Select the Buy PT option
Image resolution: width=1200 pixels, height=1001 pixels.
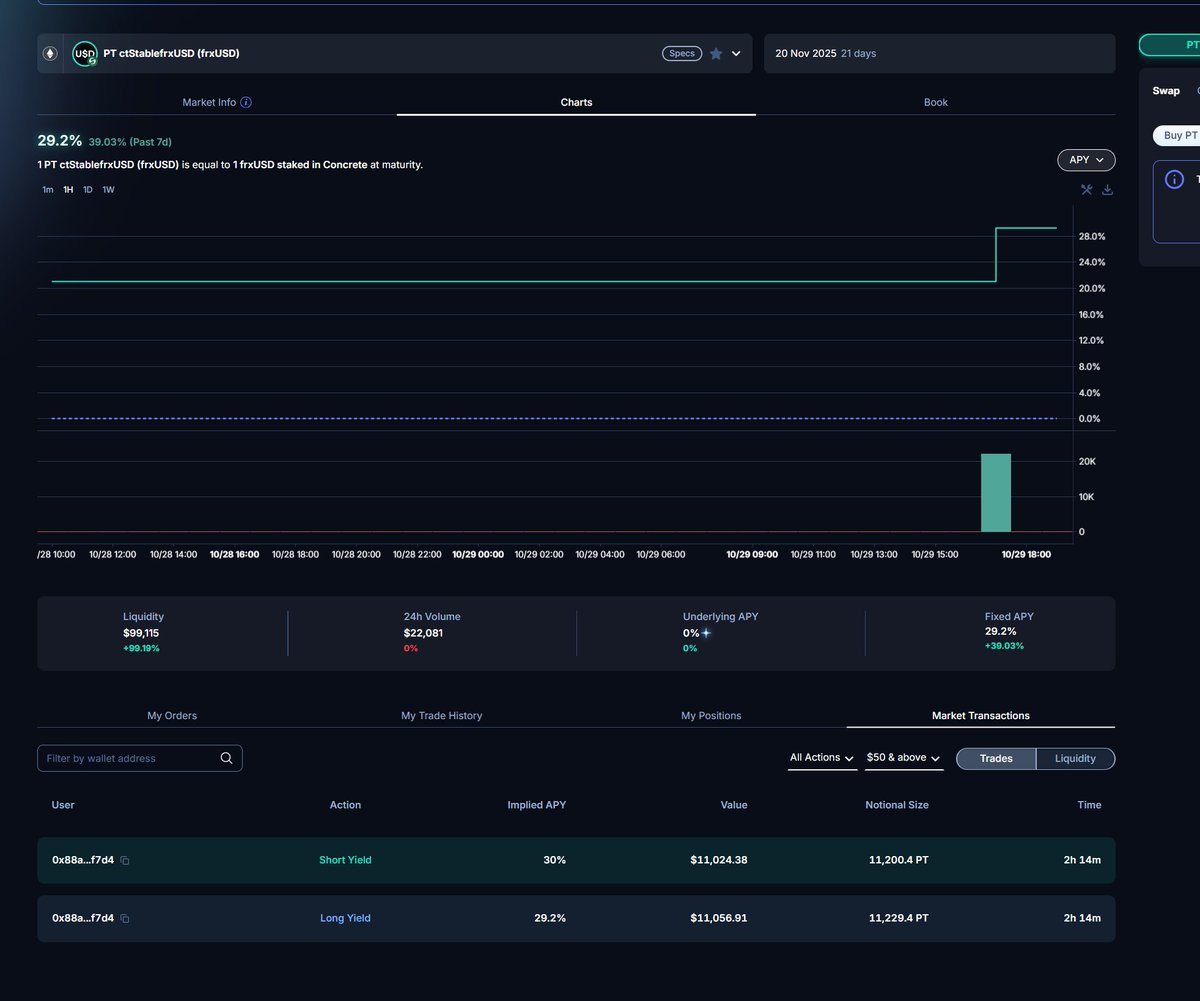[x=1177, y=135]
